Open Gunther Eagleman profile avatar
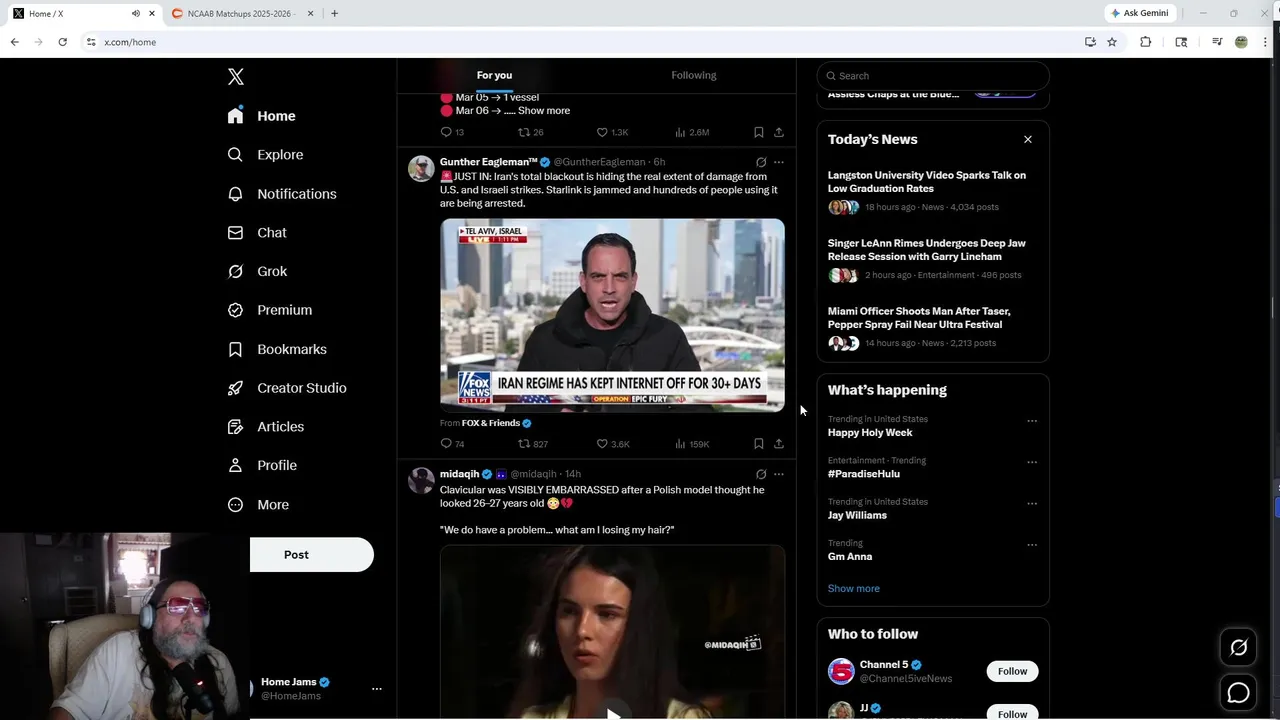 [x=421, y=168]
